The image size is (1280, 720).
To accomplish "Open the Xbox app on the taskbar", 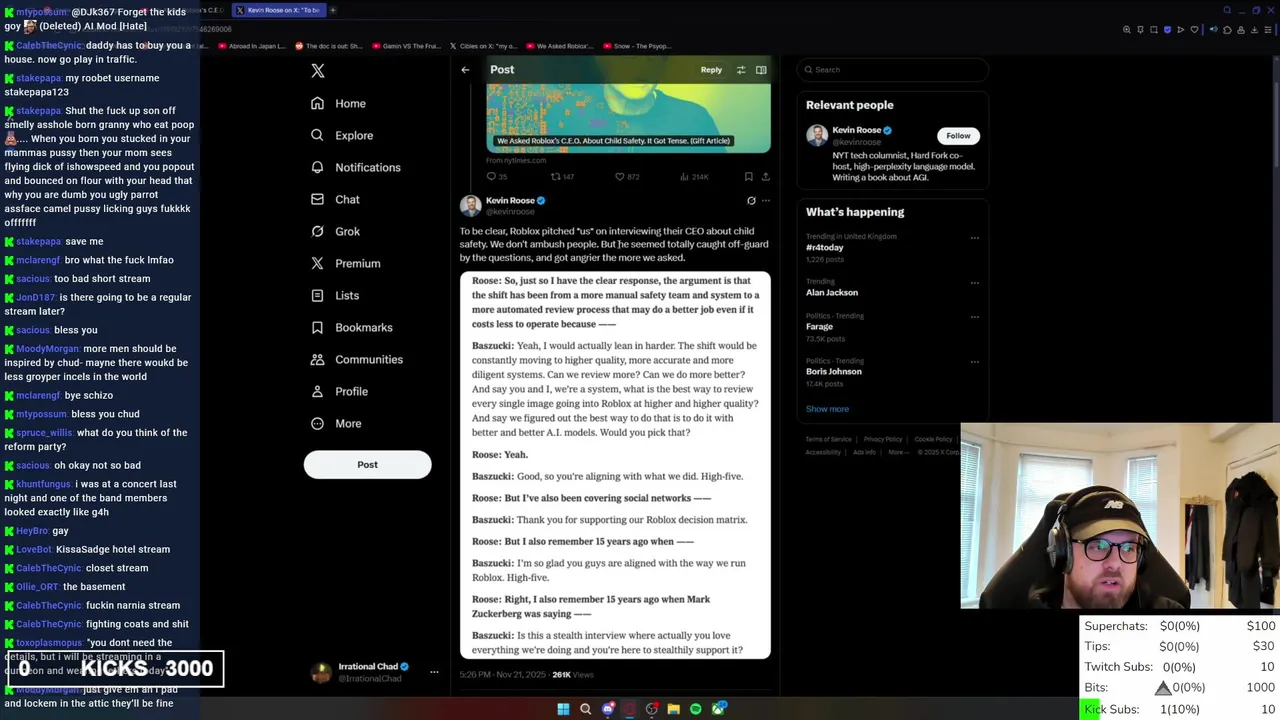I will 718,709.
